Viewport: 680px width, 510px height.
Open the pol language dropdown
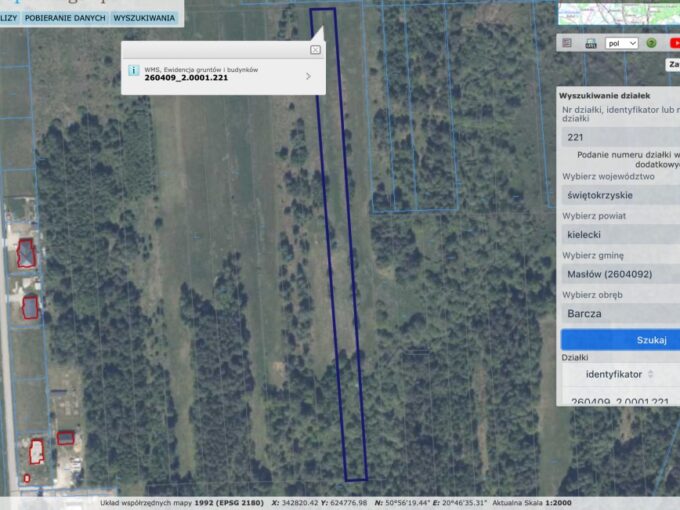(621, 43)
